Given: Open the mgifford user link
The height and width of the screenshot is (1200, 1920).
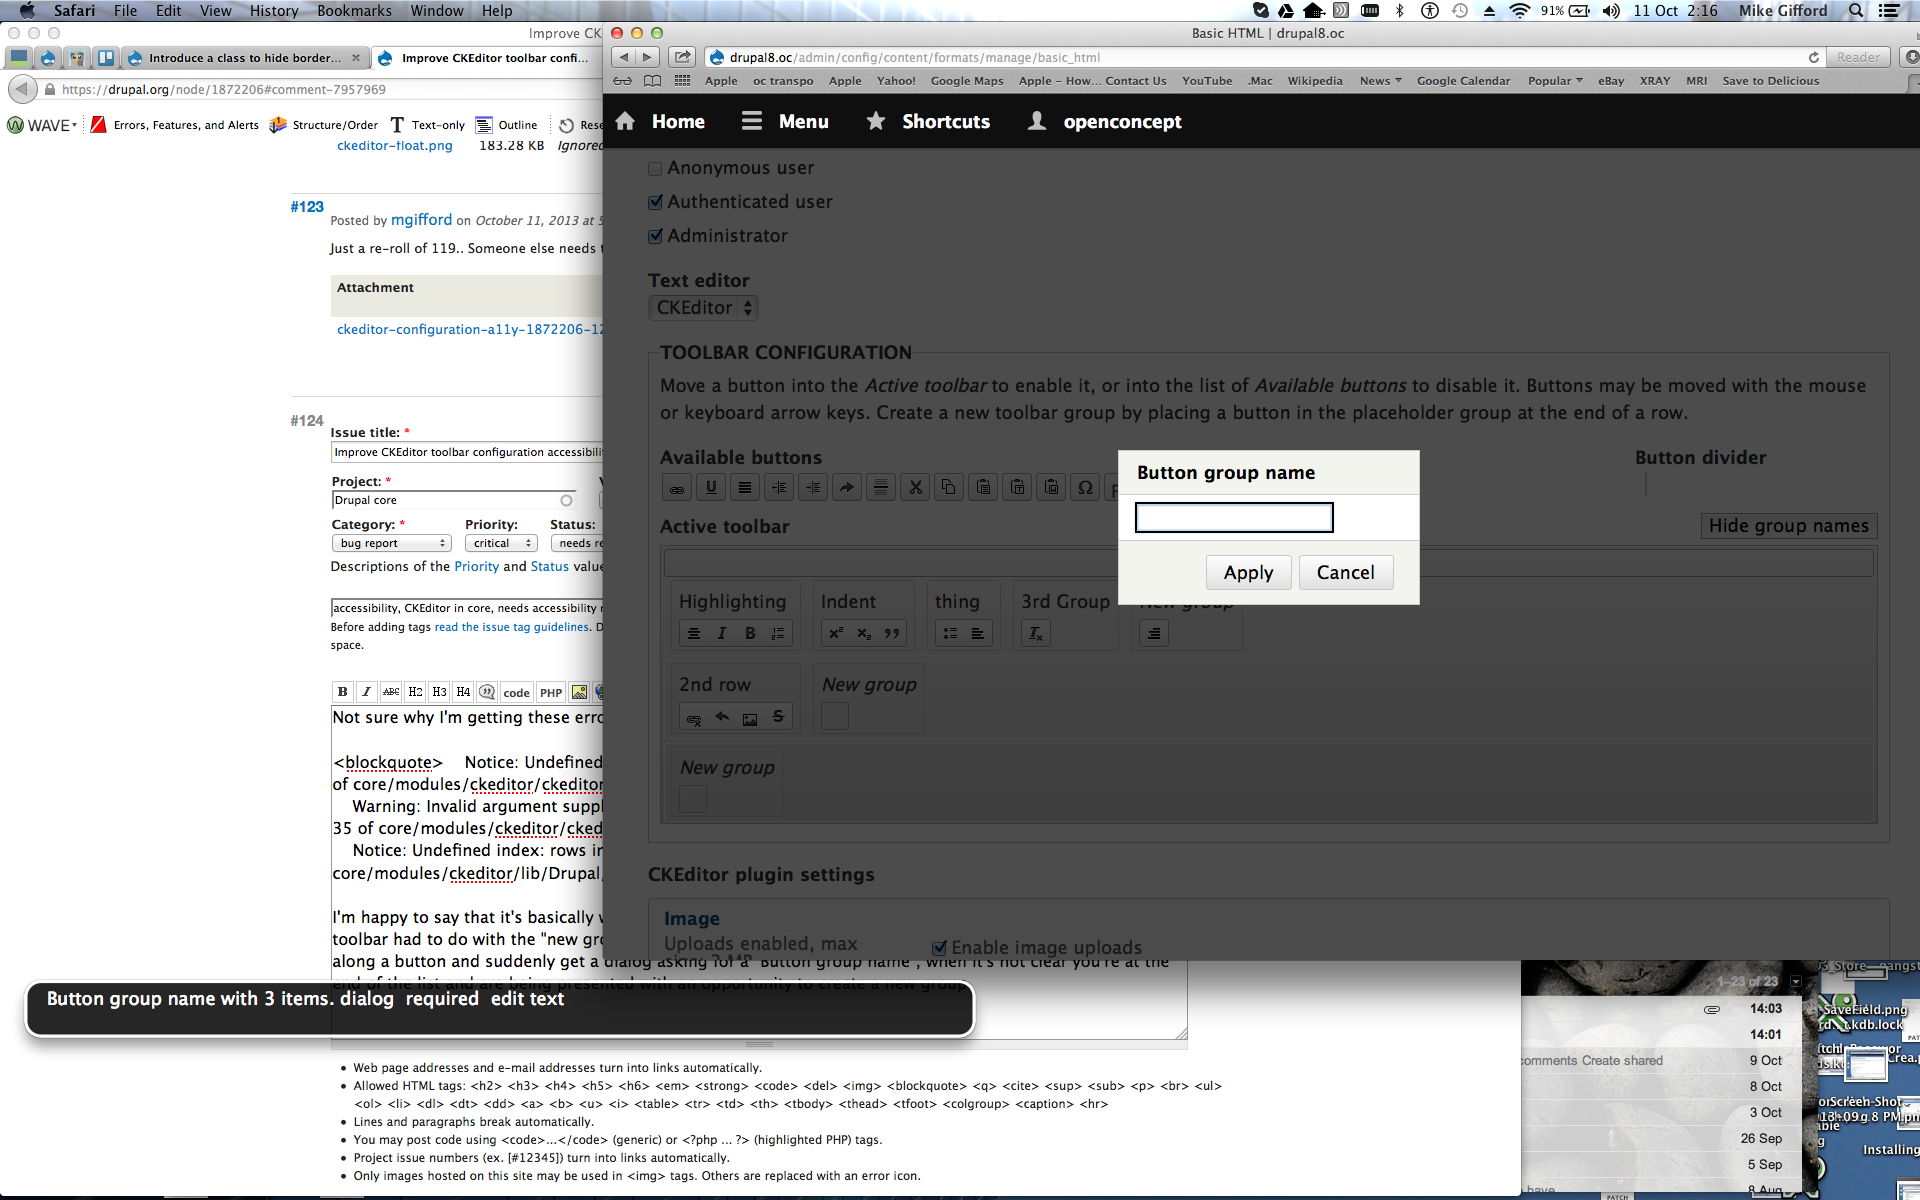Looking at the screenshot, I should pyautogui.click(x=421, y=220).
